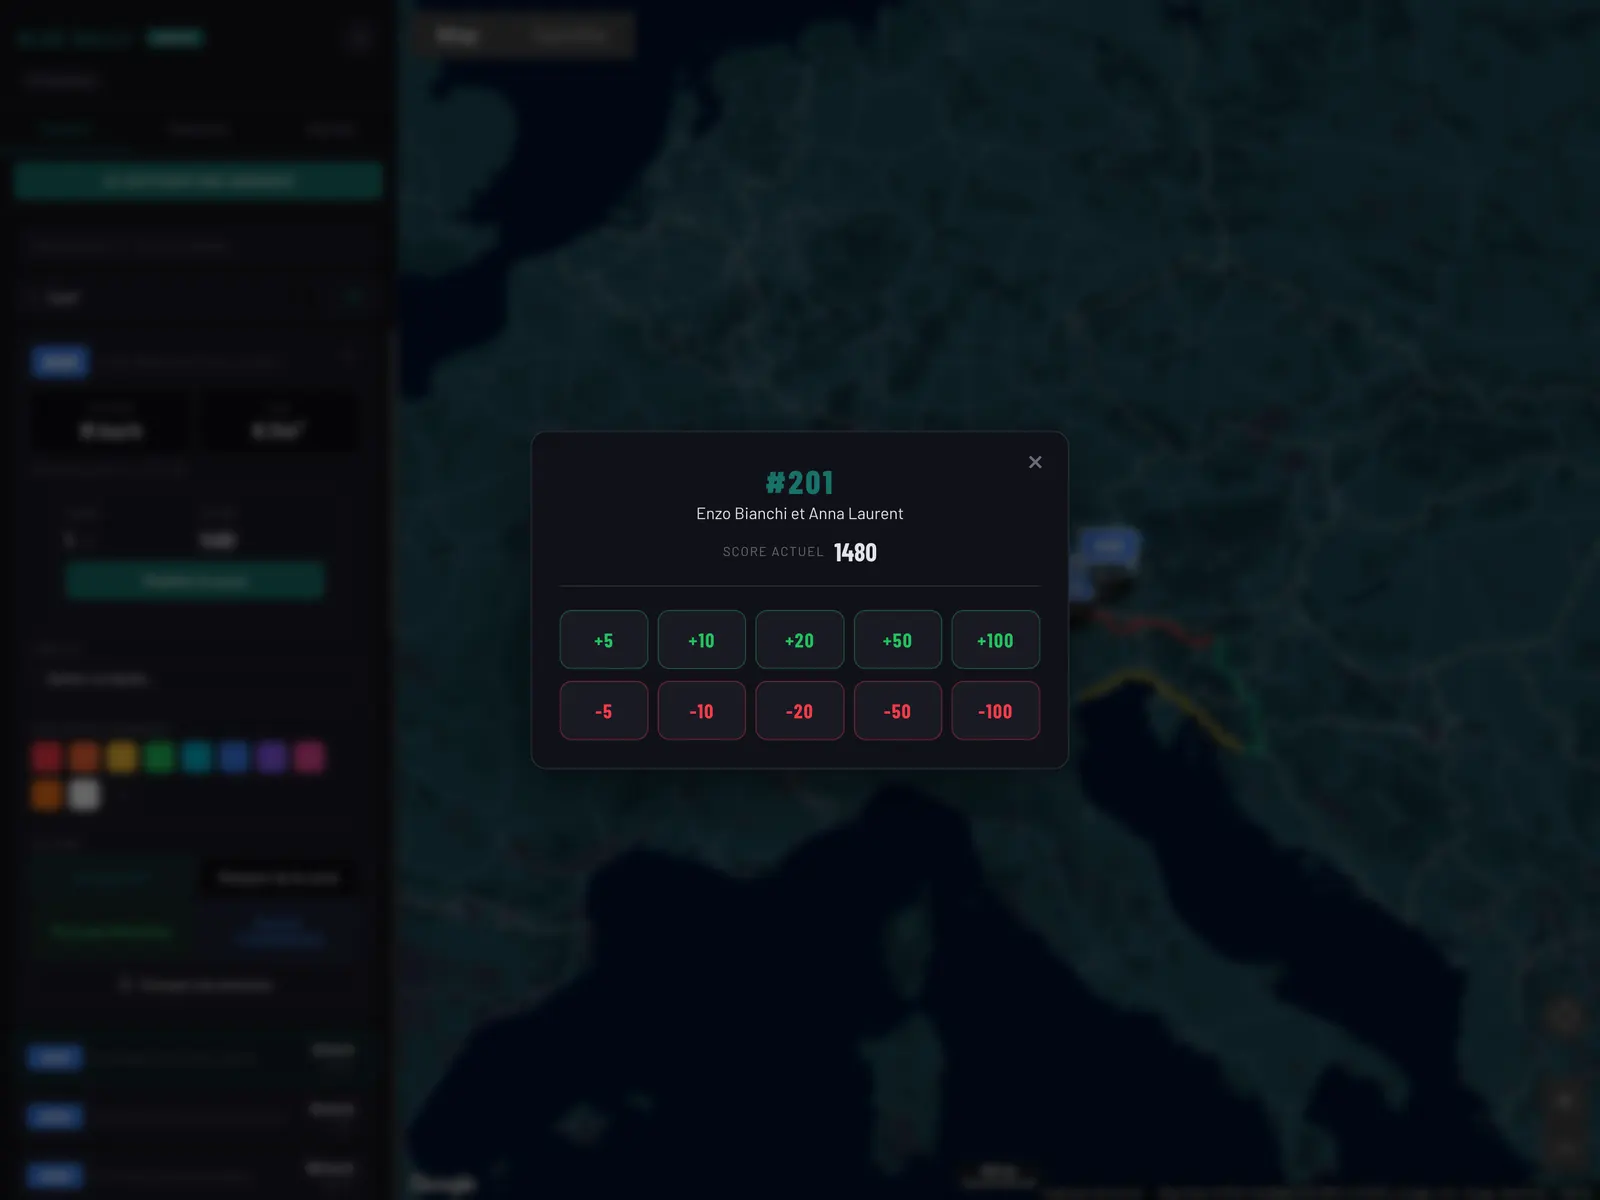Screen dimensions: 1600x1200
Task: Click the -10 penalty button
Action: coord(701,711)
